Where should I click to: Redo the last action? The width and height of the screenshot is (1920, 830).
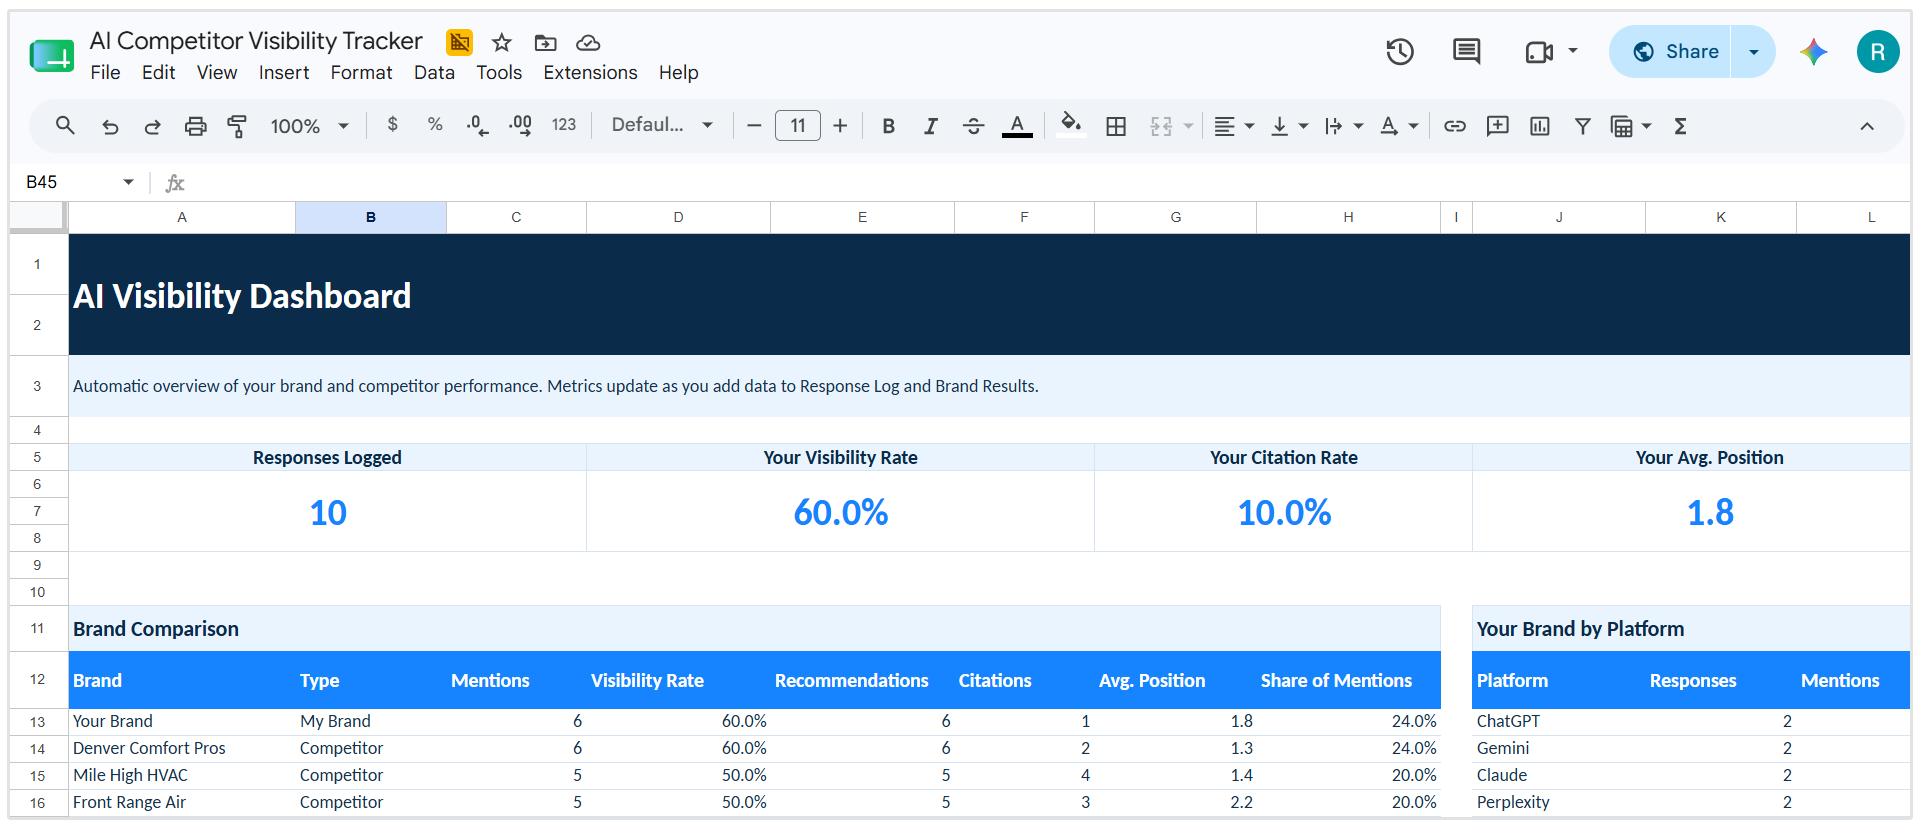pyautogui.click(x=152, y=126)
